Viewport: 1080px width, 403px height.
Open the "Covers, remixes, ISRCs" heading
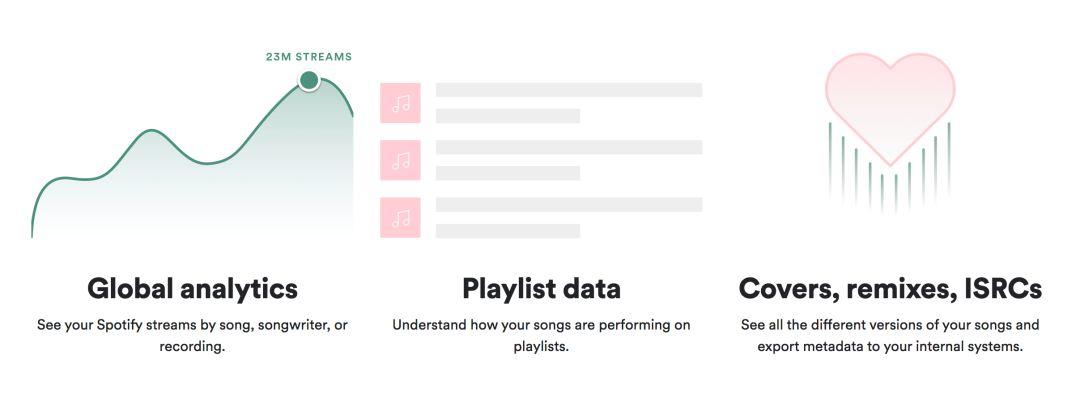[890, 289]
